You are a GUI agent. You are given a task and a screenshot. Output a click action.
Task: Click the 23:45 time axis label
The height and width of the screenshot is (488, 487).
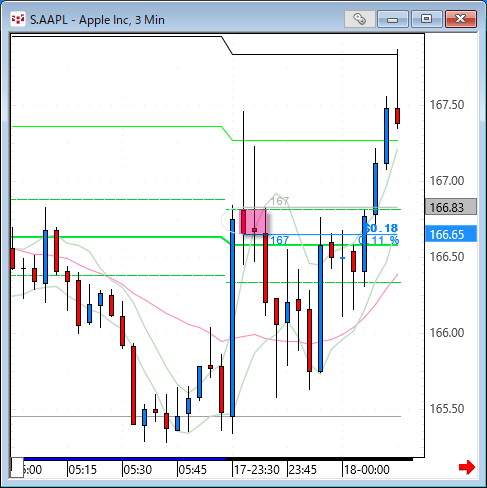click(302, 470)
